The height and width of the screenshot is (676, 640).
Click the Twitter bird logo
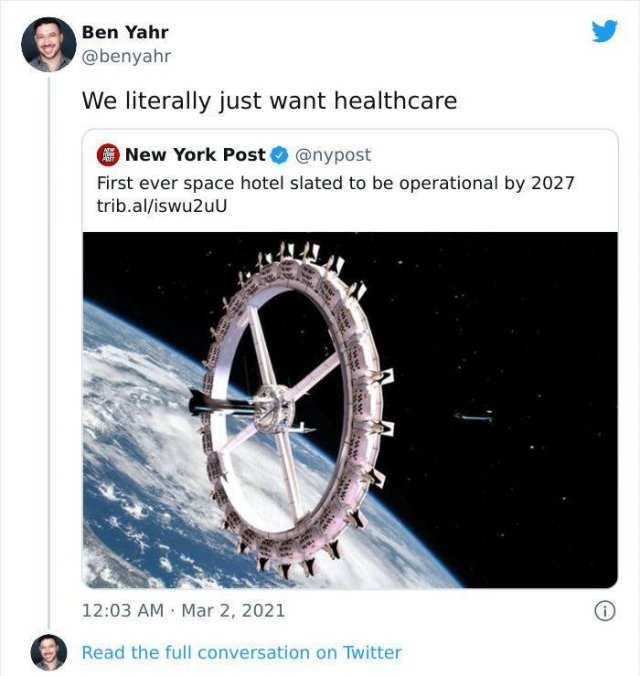pos(604,31)
